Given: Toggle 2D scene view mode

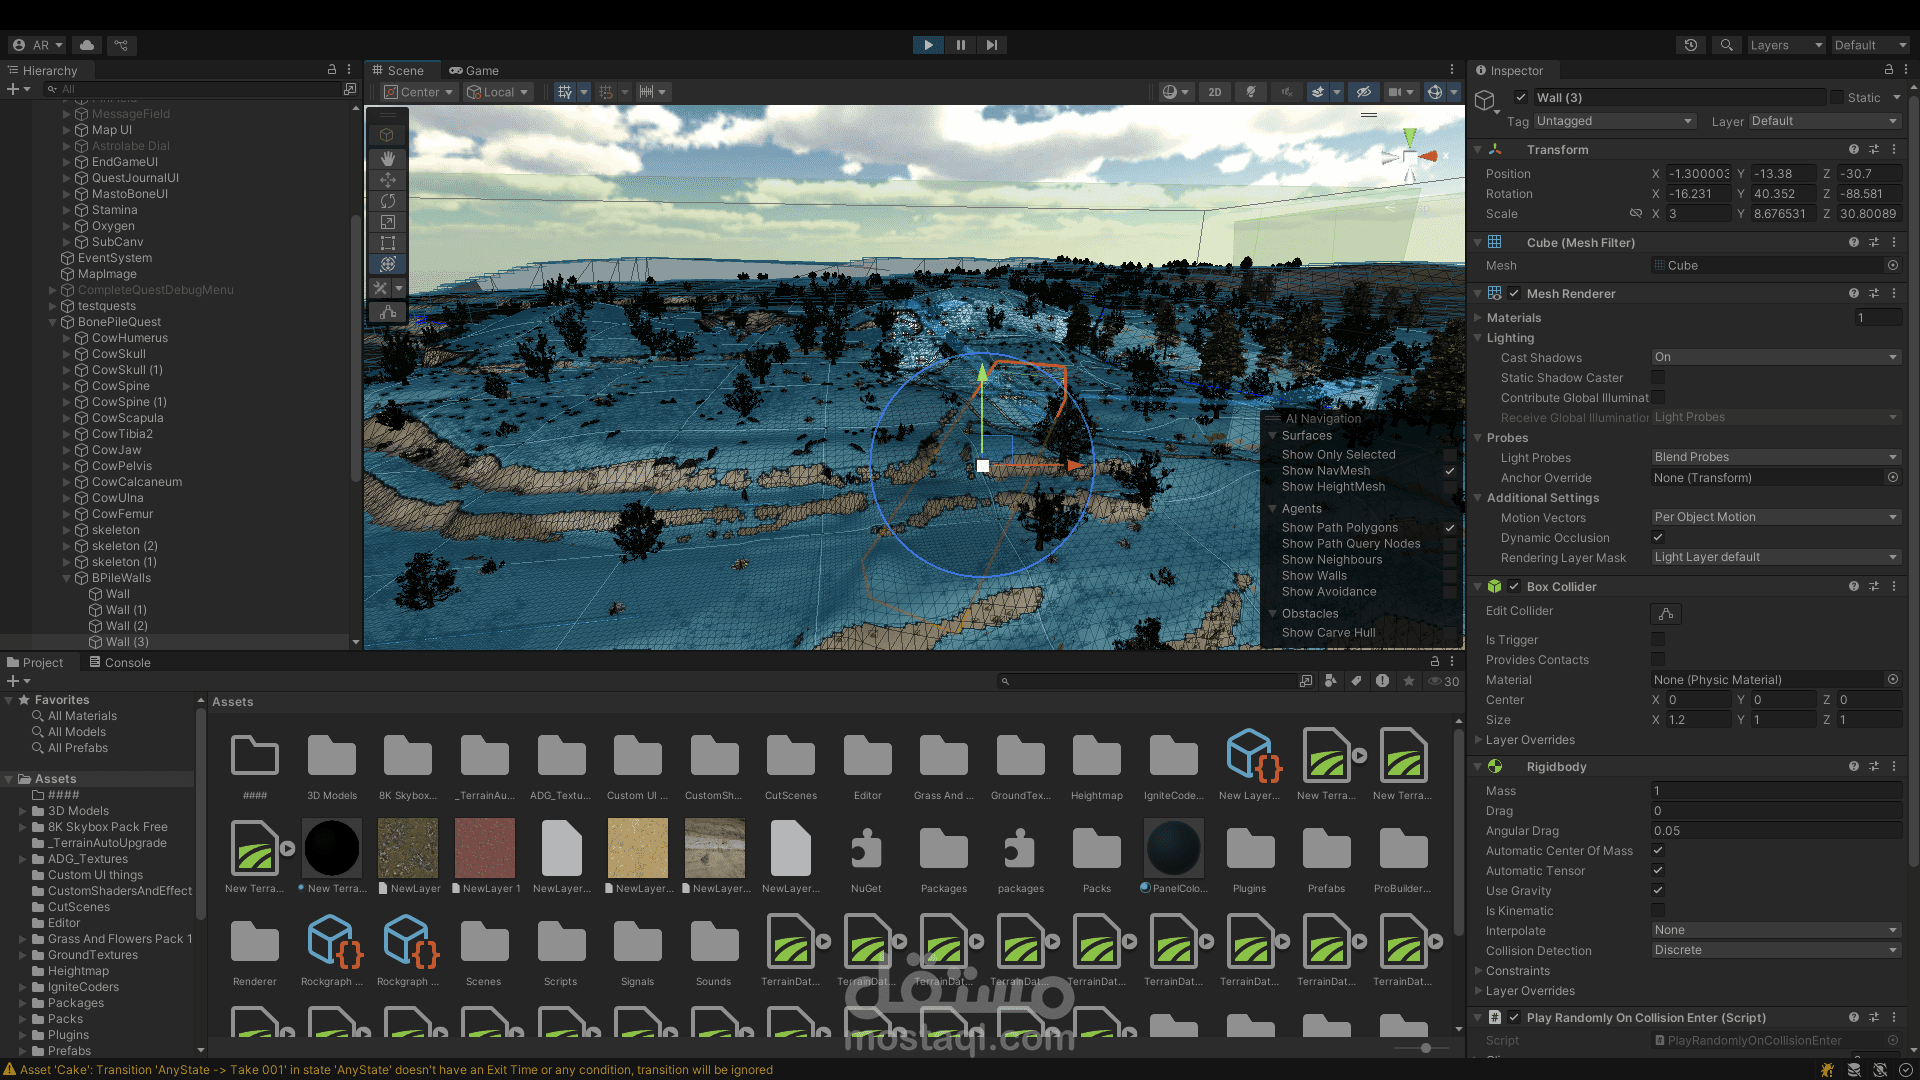Looking at the screenshot, I should 1214,92.
